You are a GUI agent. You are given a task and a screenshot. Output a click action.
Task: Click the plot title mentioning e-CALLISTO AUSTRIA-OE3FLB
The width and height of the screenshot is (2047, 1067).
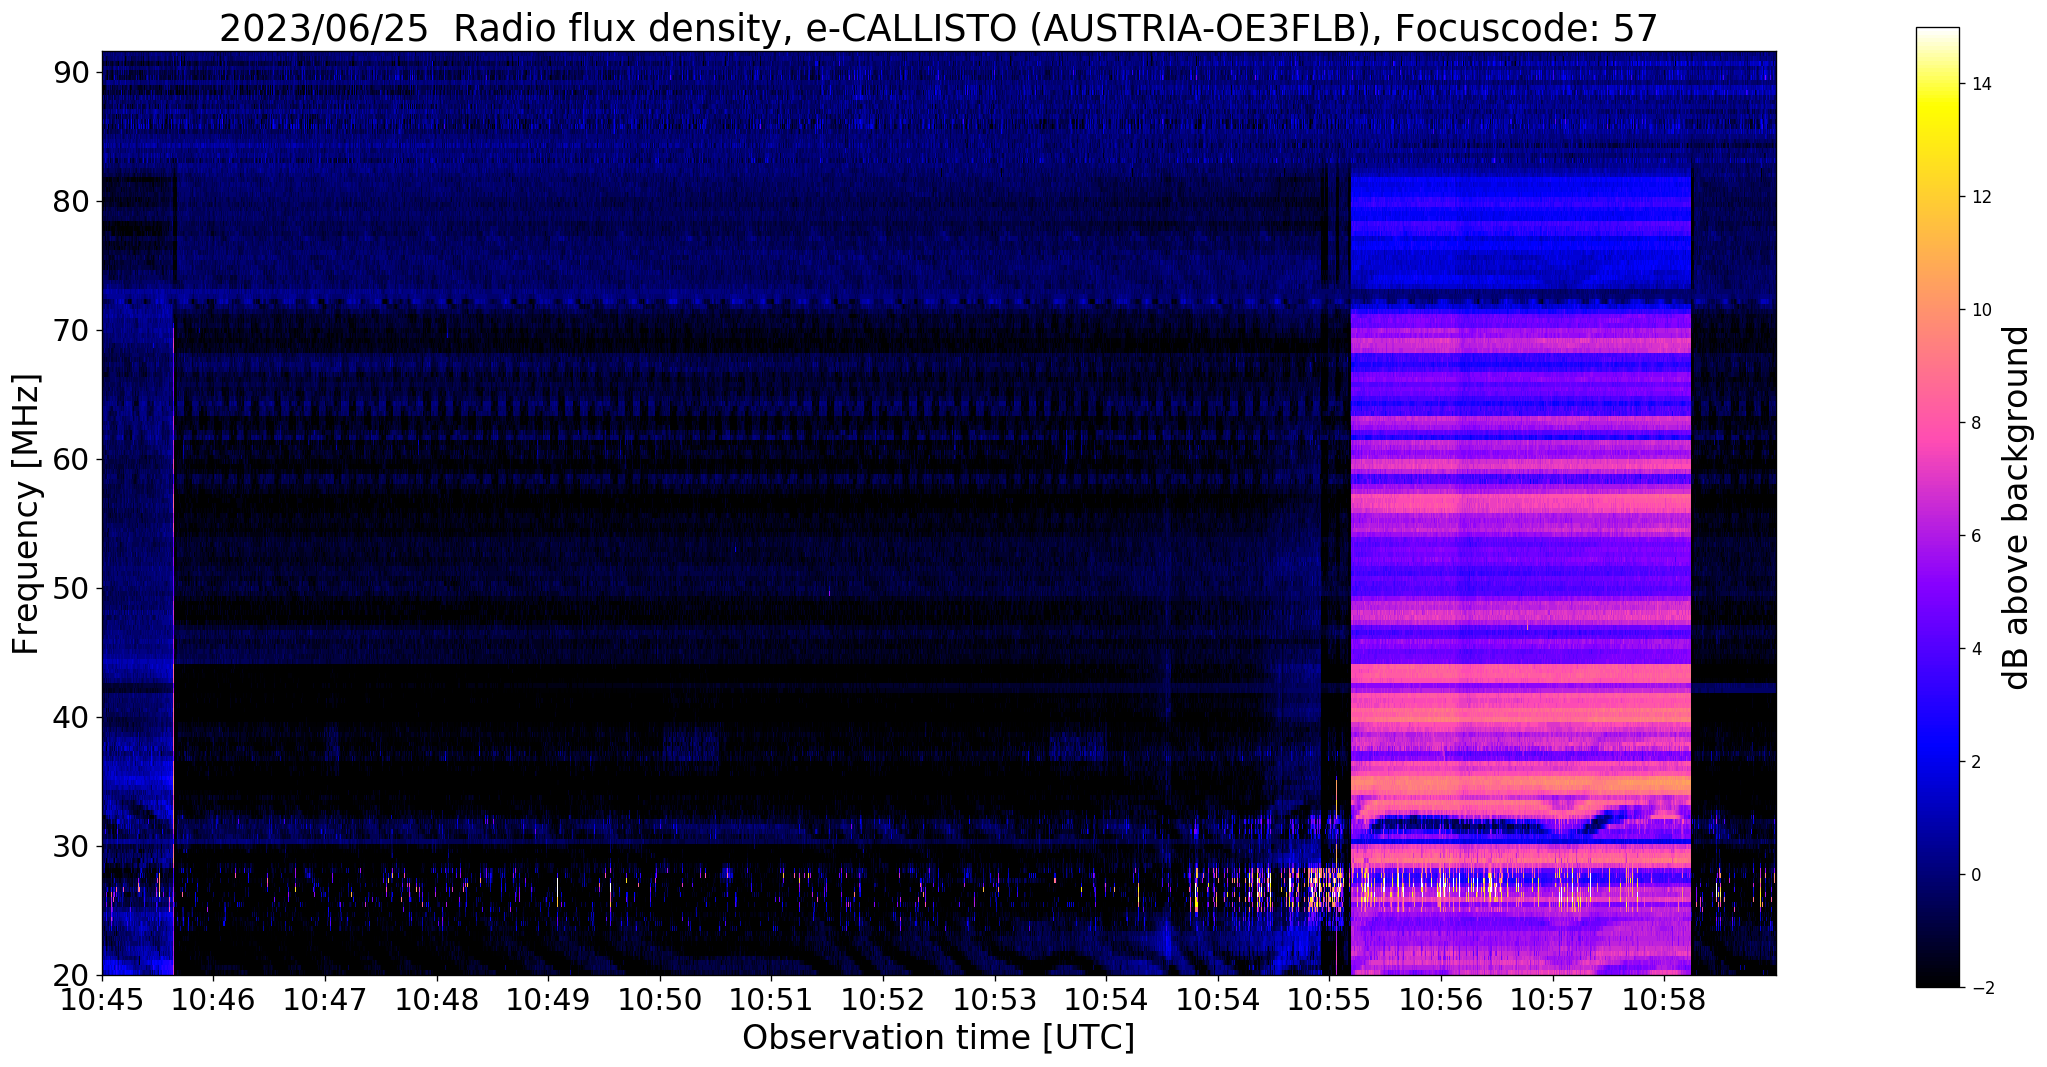click(x=939, y=28)
